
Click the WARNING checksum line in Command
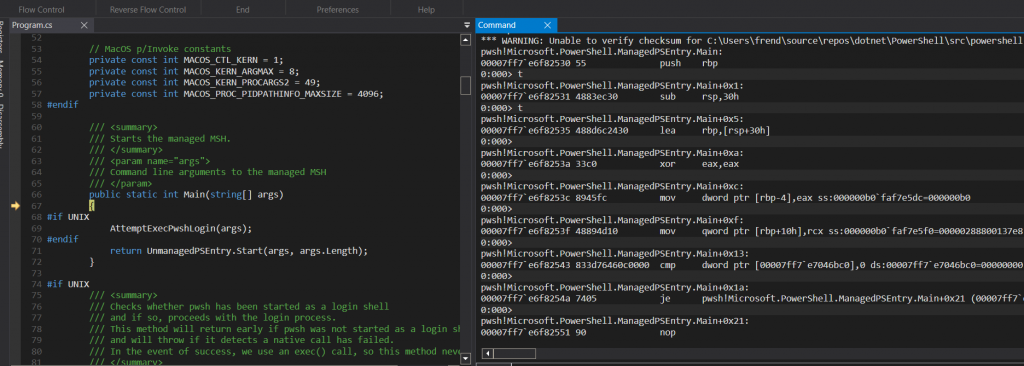[x=752, y=41]
